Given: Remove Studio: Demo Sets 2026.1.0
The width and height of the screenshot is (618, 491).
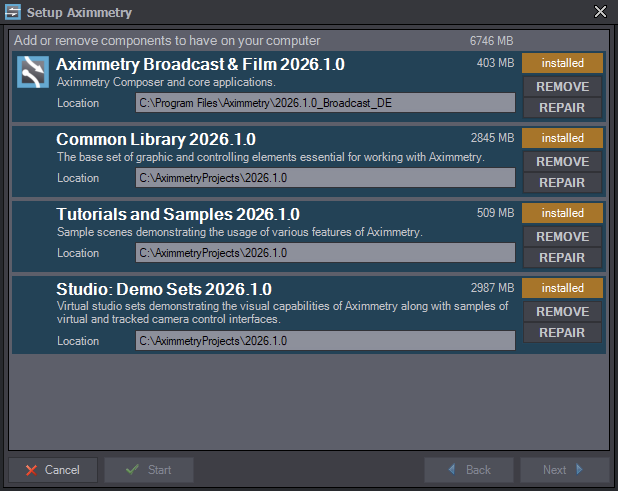Looking at the screenshot, I should (x=562, y=311).
